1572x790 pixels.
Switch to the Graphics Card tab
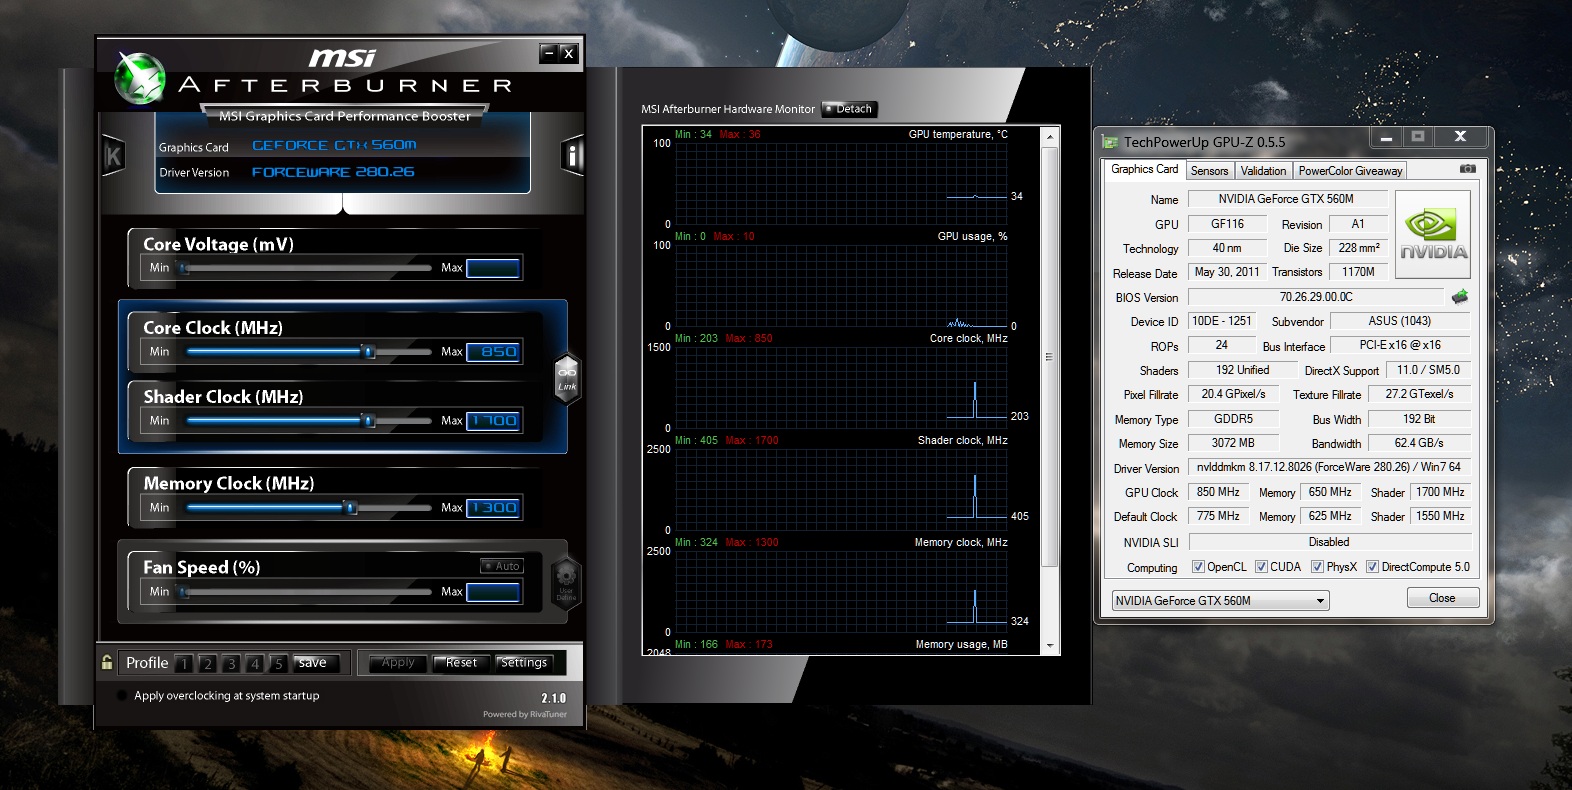pyautogui.click(x=1144, y=169)
